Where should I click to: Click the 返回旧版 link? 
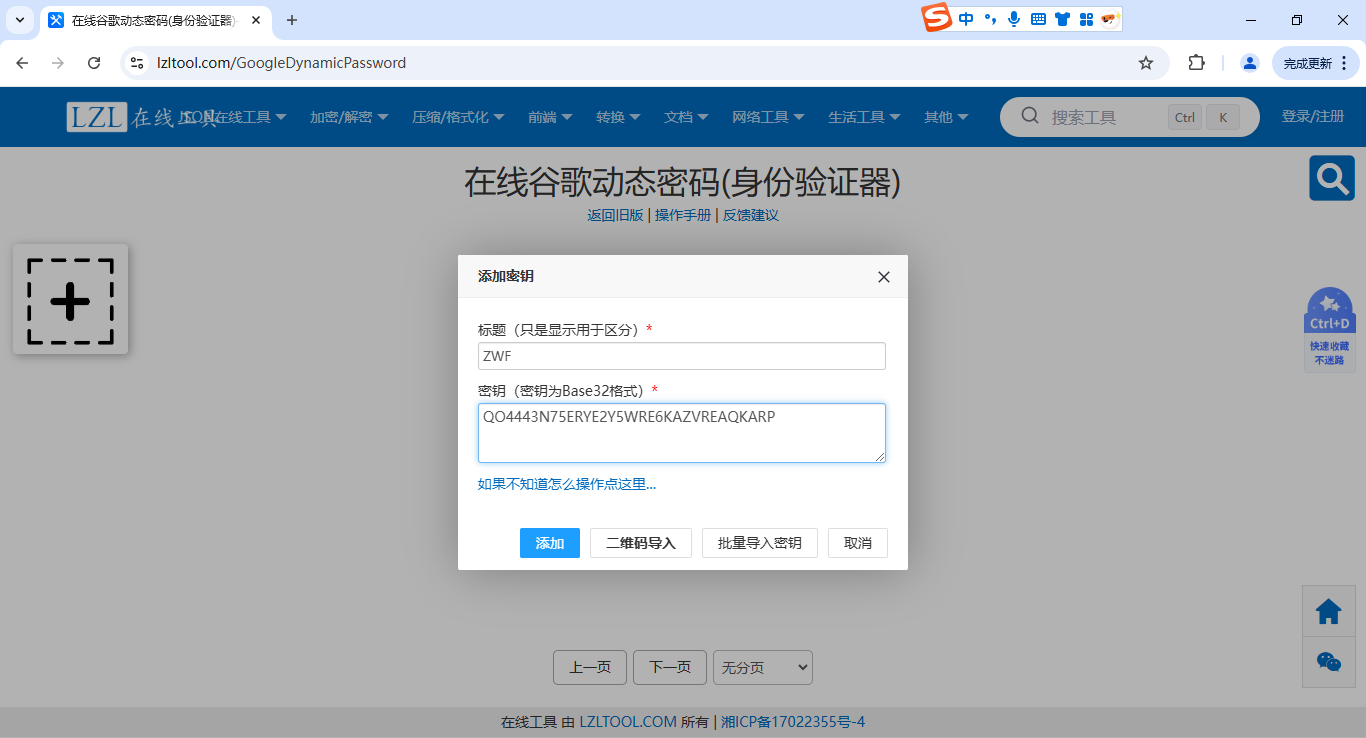coord(615,215)
